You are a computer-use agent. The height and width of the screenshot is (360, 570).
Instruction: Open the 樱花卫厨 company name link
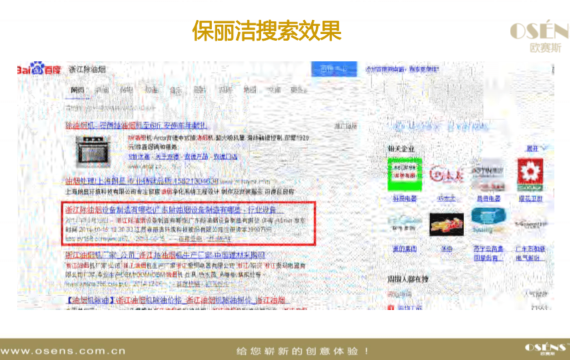(530, 198)
